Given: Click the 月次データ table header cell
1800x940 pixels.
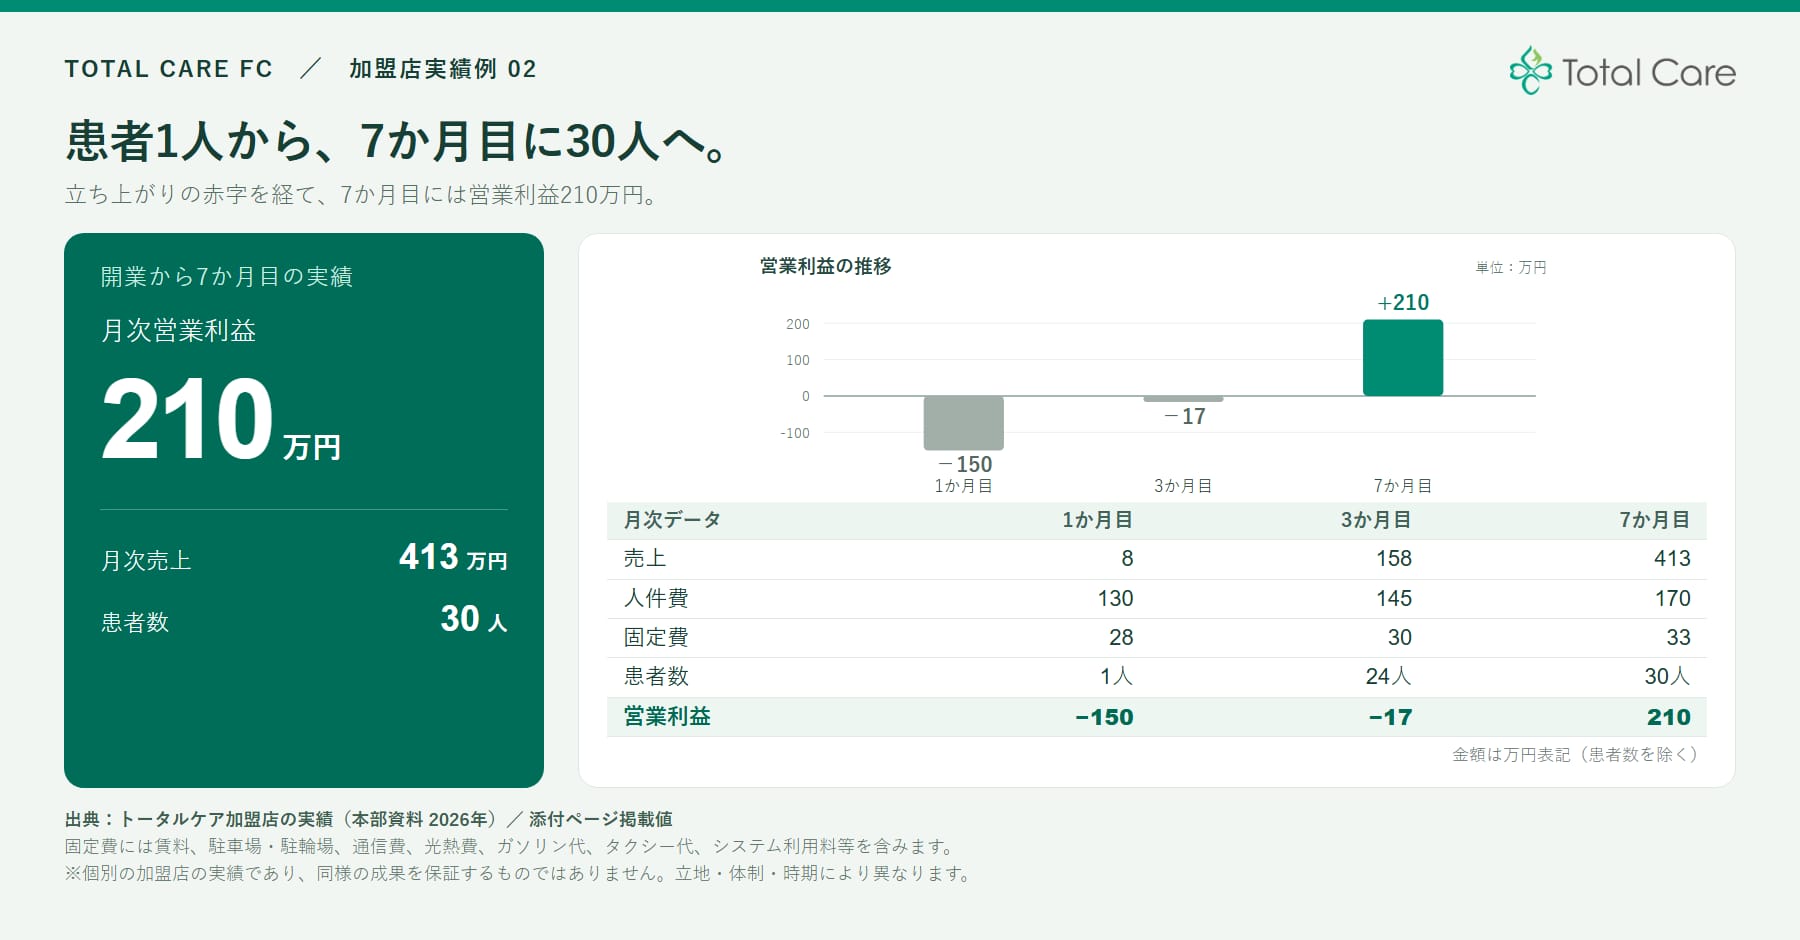Looking at the screenshot, I should pos(672,520).
